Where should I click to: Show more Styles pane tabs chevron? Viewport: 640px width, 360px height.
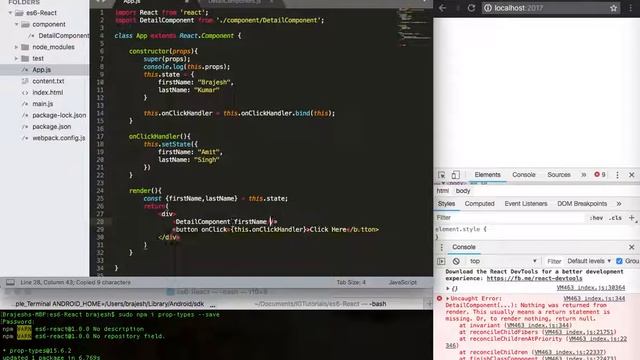coord(619,203)
